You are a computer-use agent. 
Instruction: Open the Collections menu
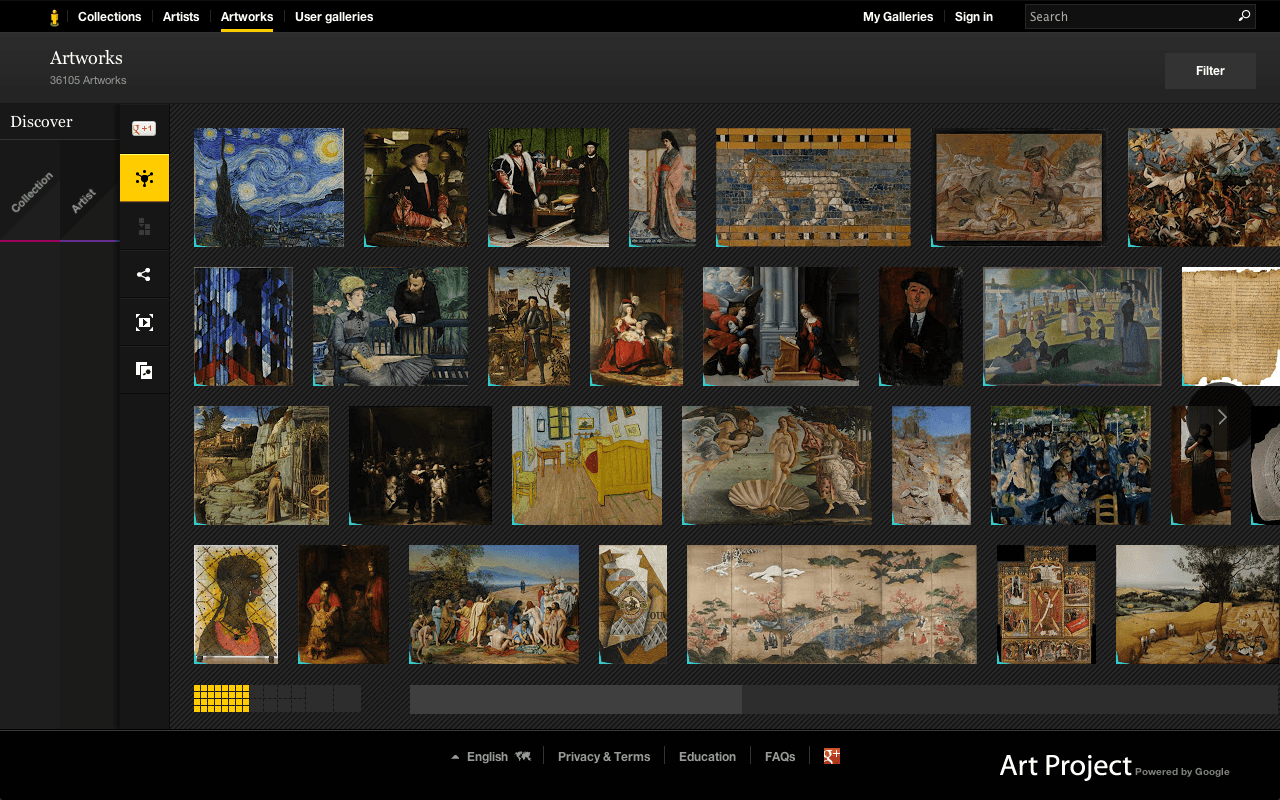pos(110,17)
